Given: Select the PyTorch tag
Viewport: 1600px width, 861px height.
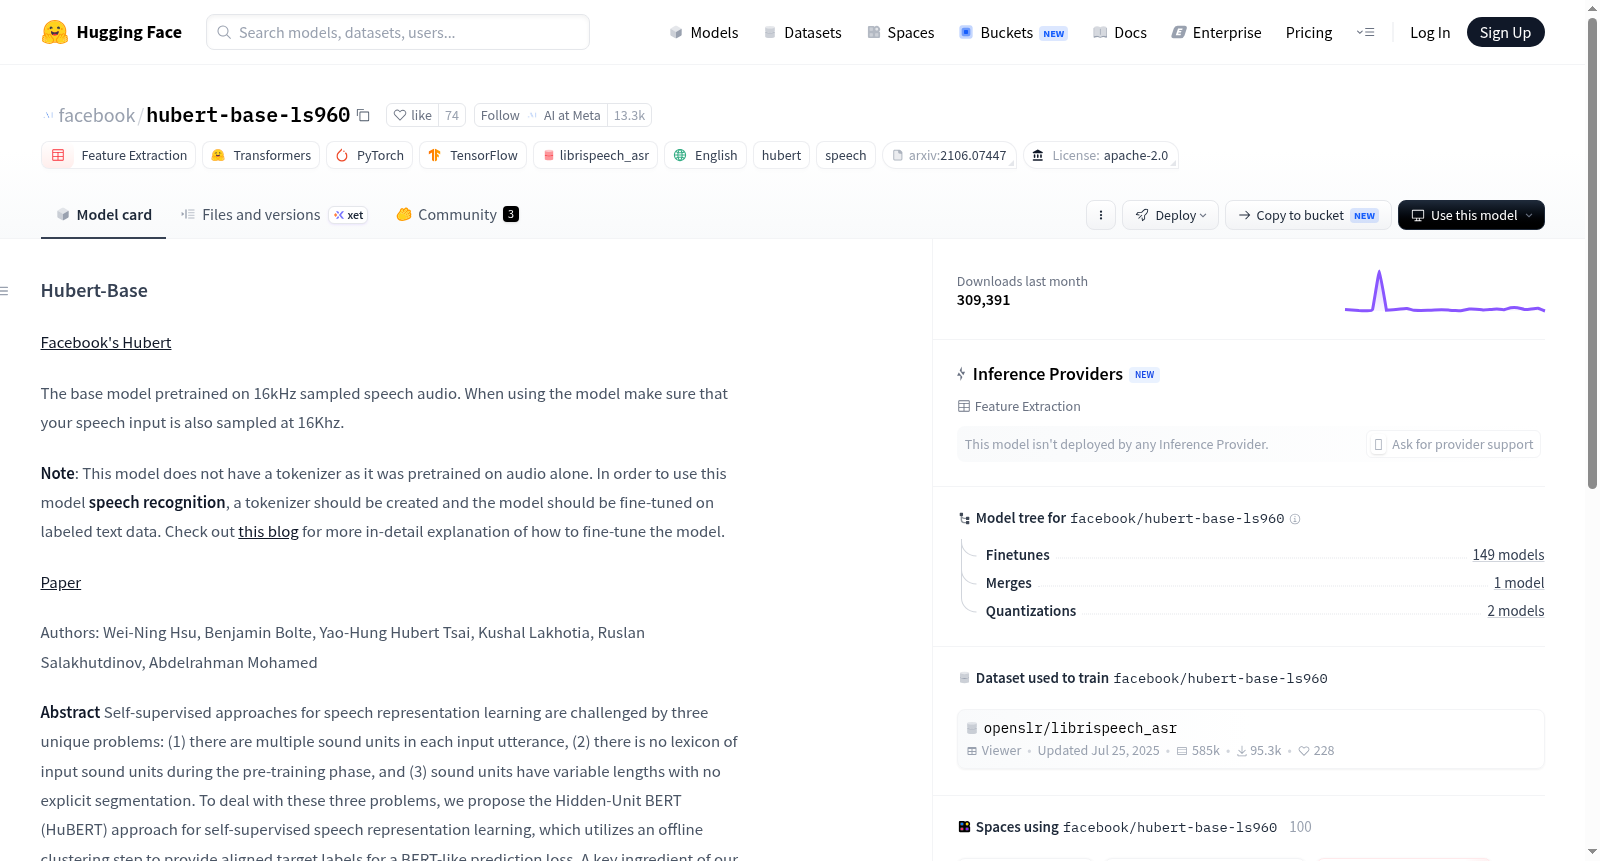Looking at the screenshot, I should pos(370,156).
